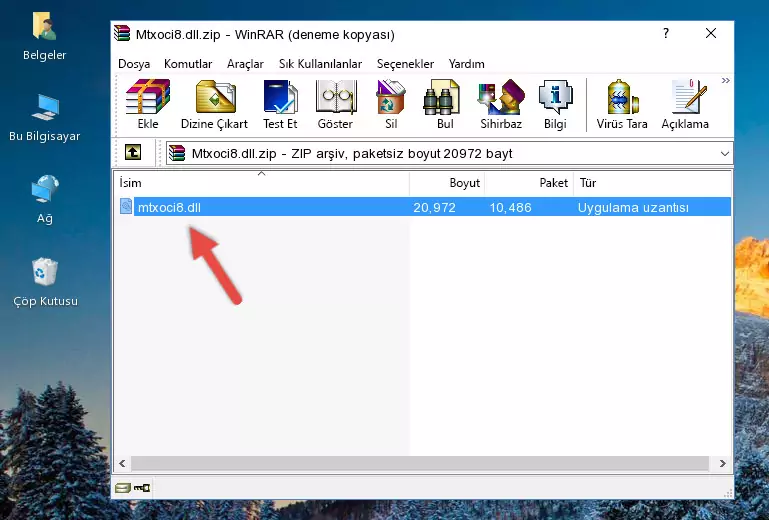This screenshot has width=769, height=520.
Task: Sort files by Paket column
Action: pos(529,182)
